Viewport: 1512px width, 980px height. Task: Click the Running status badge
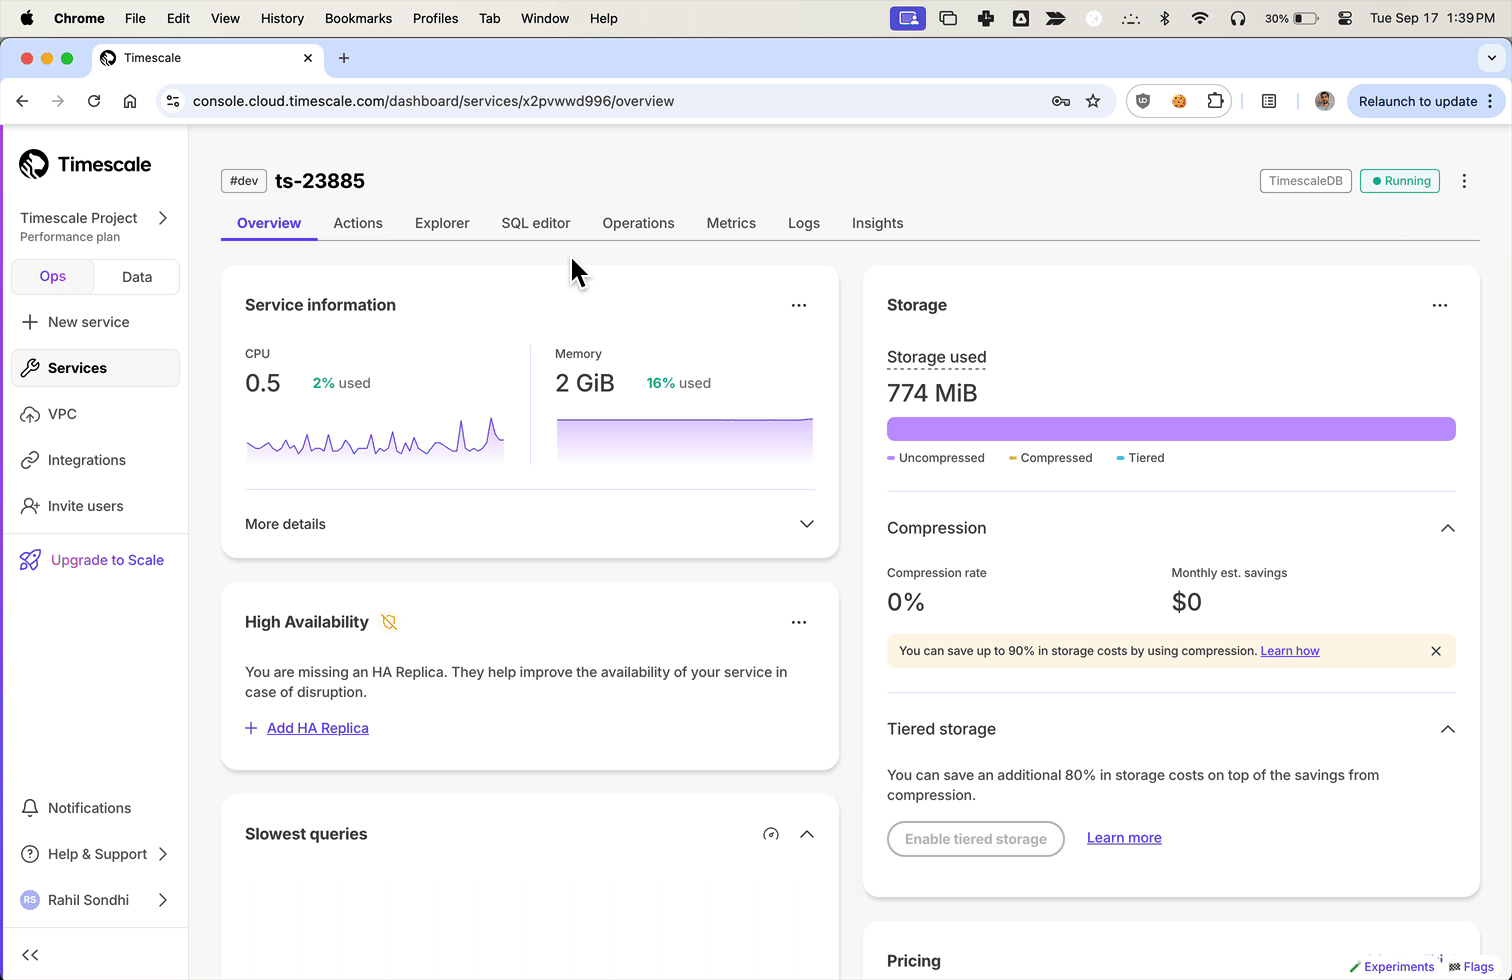click(1400, 181)
